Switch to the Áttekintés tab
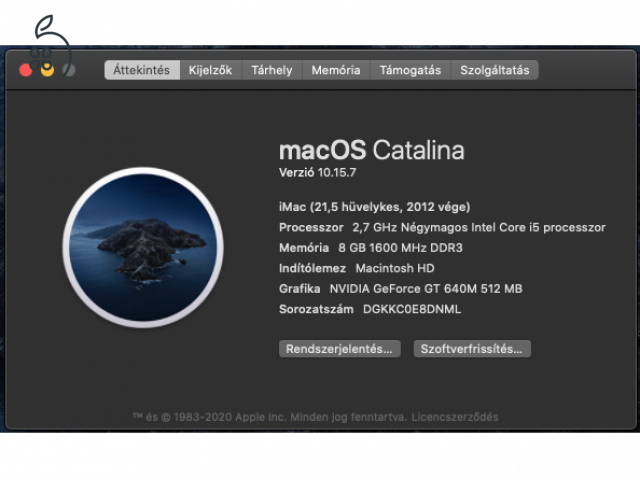This screenshot has height=480, width=640. tap(142, 70)
